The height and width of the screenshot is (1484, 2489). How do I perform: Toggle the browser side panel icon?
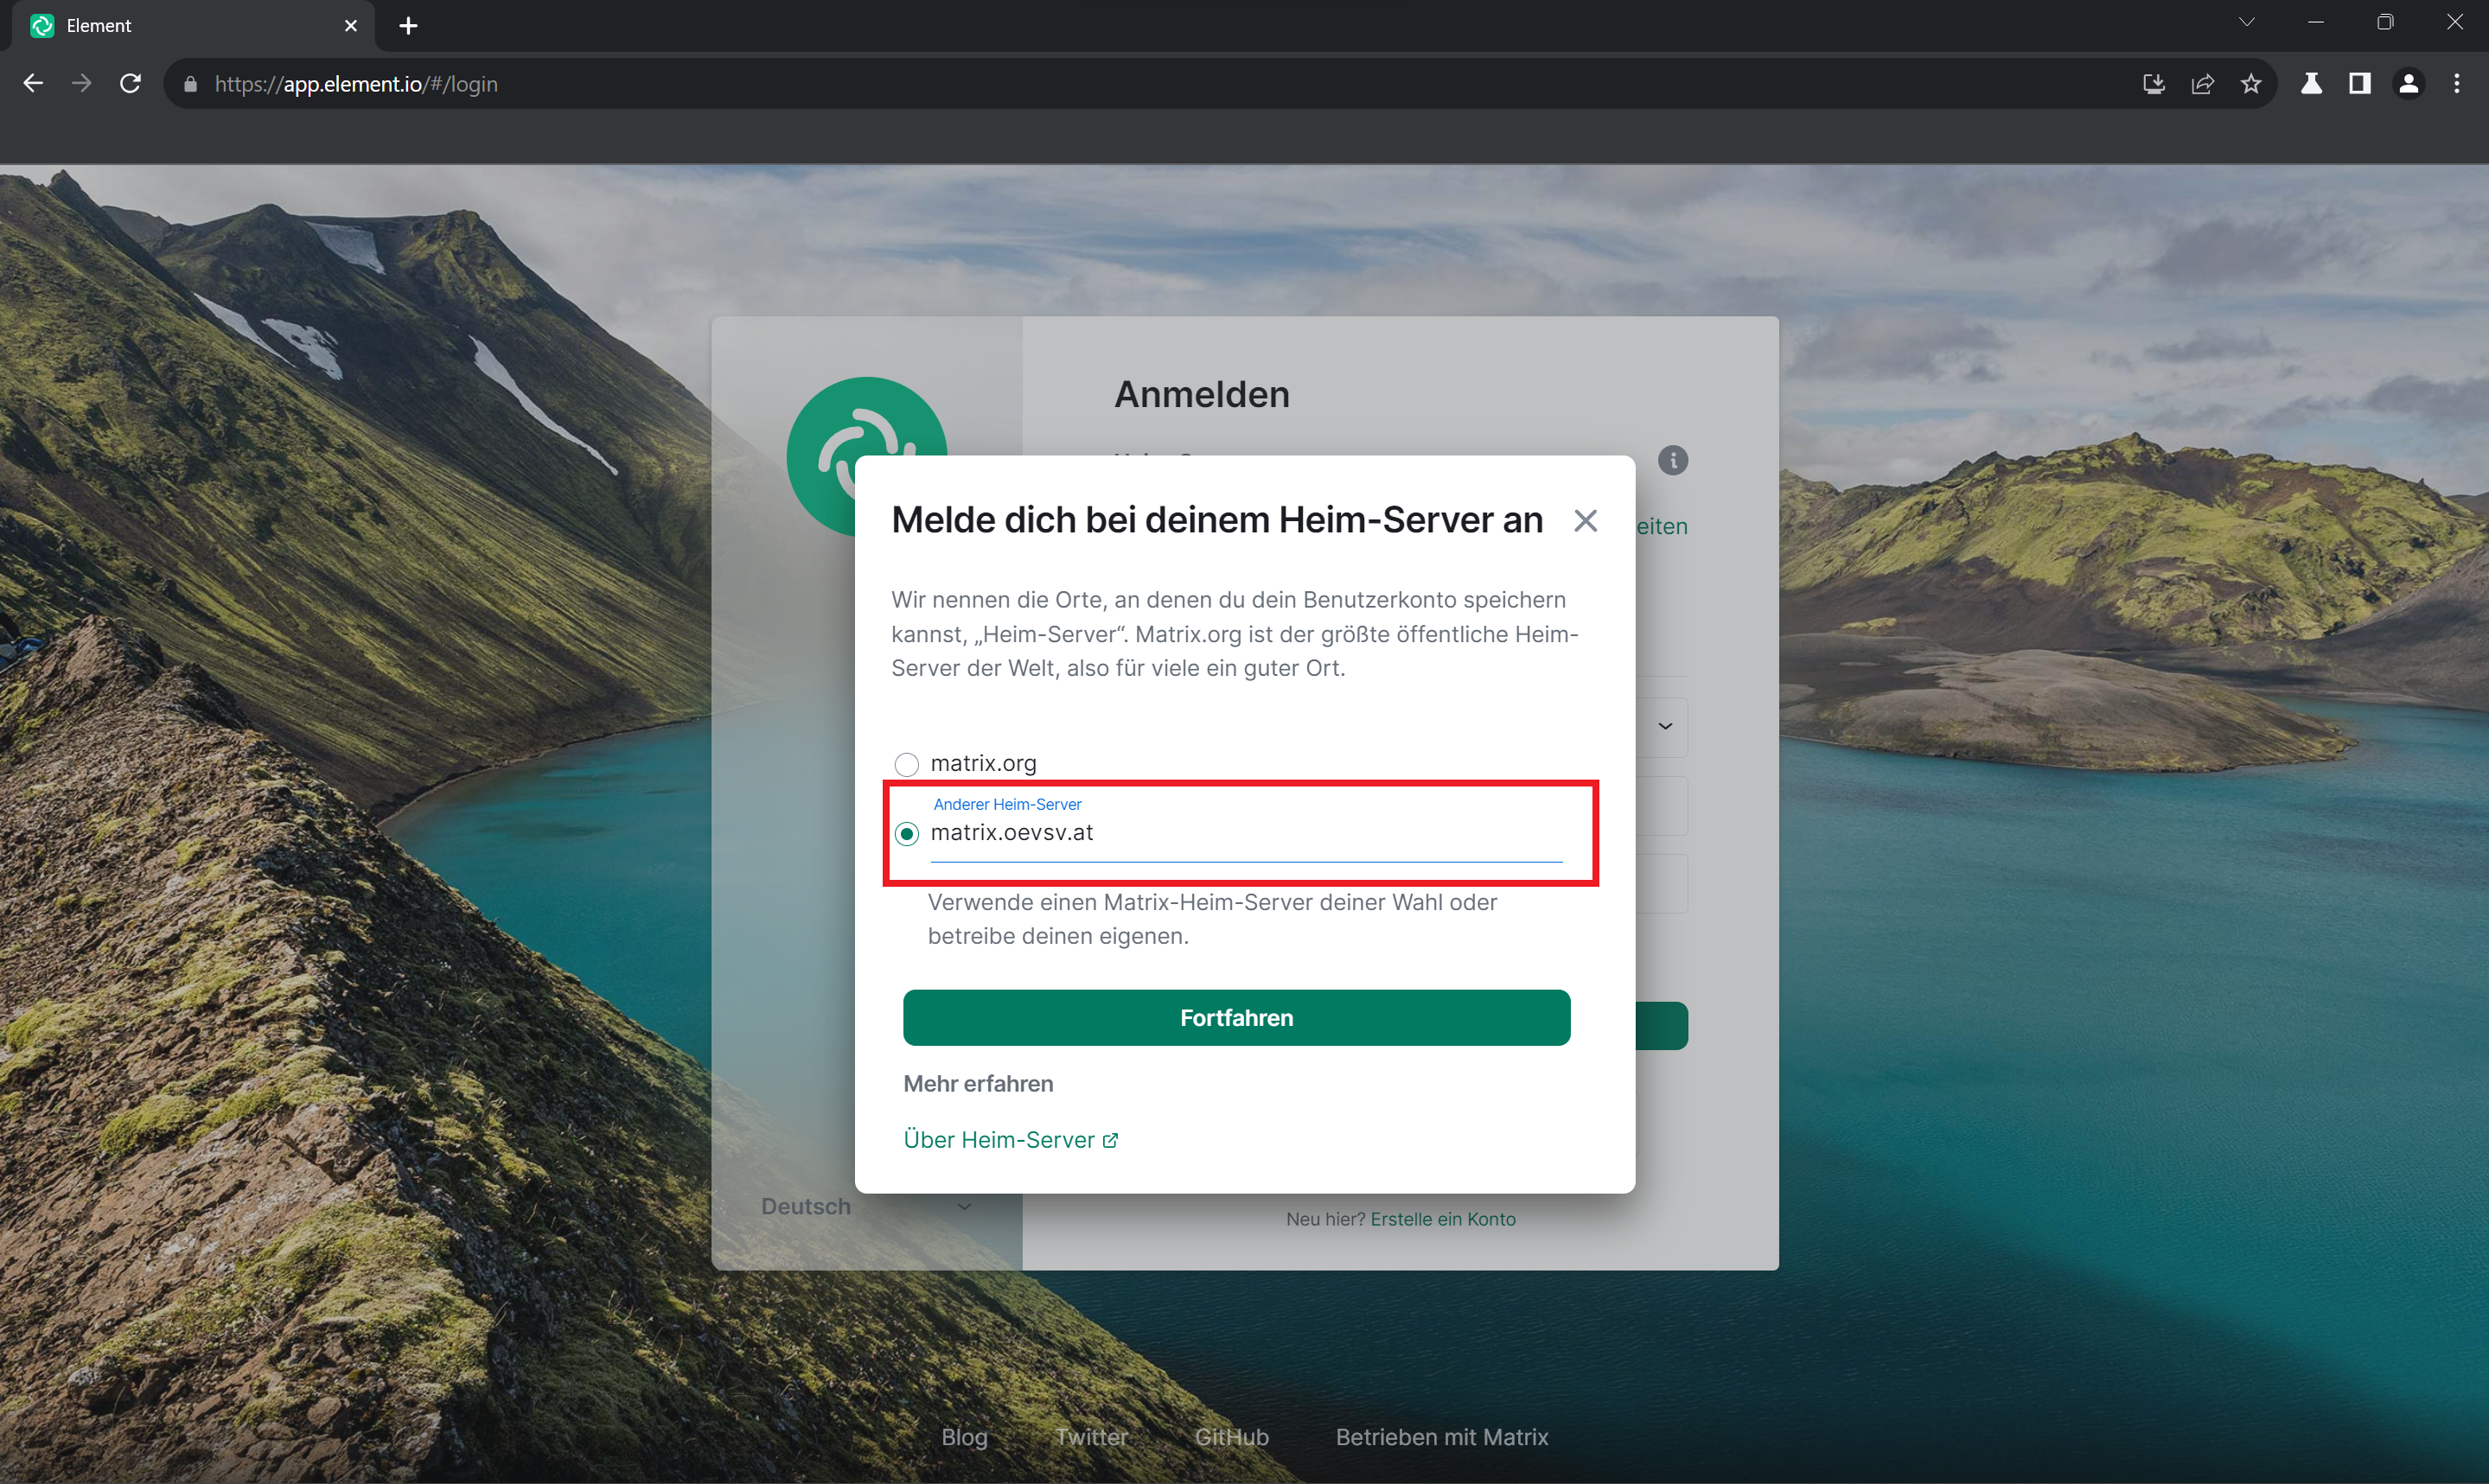[x=2360, y=84]
